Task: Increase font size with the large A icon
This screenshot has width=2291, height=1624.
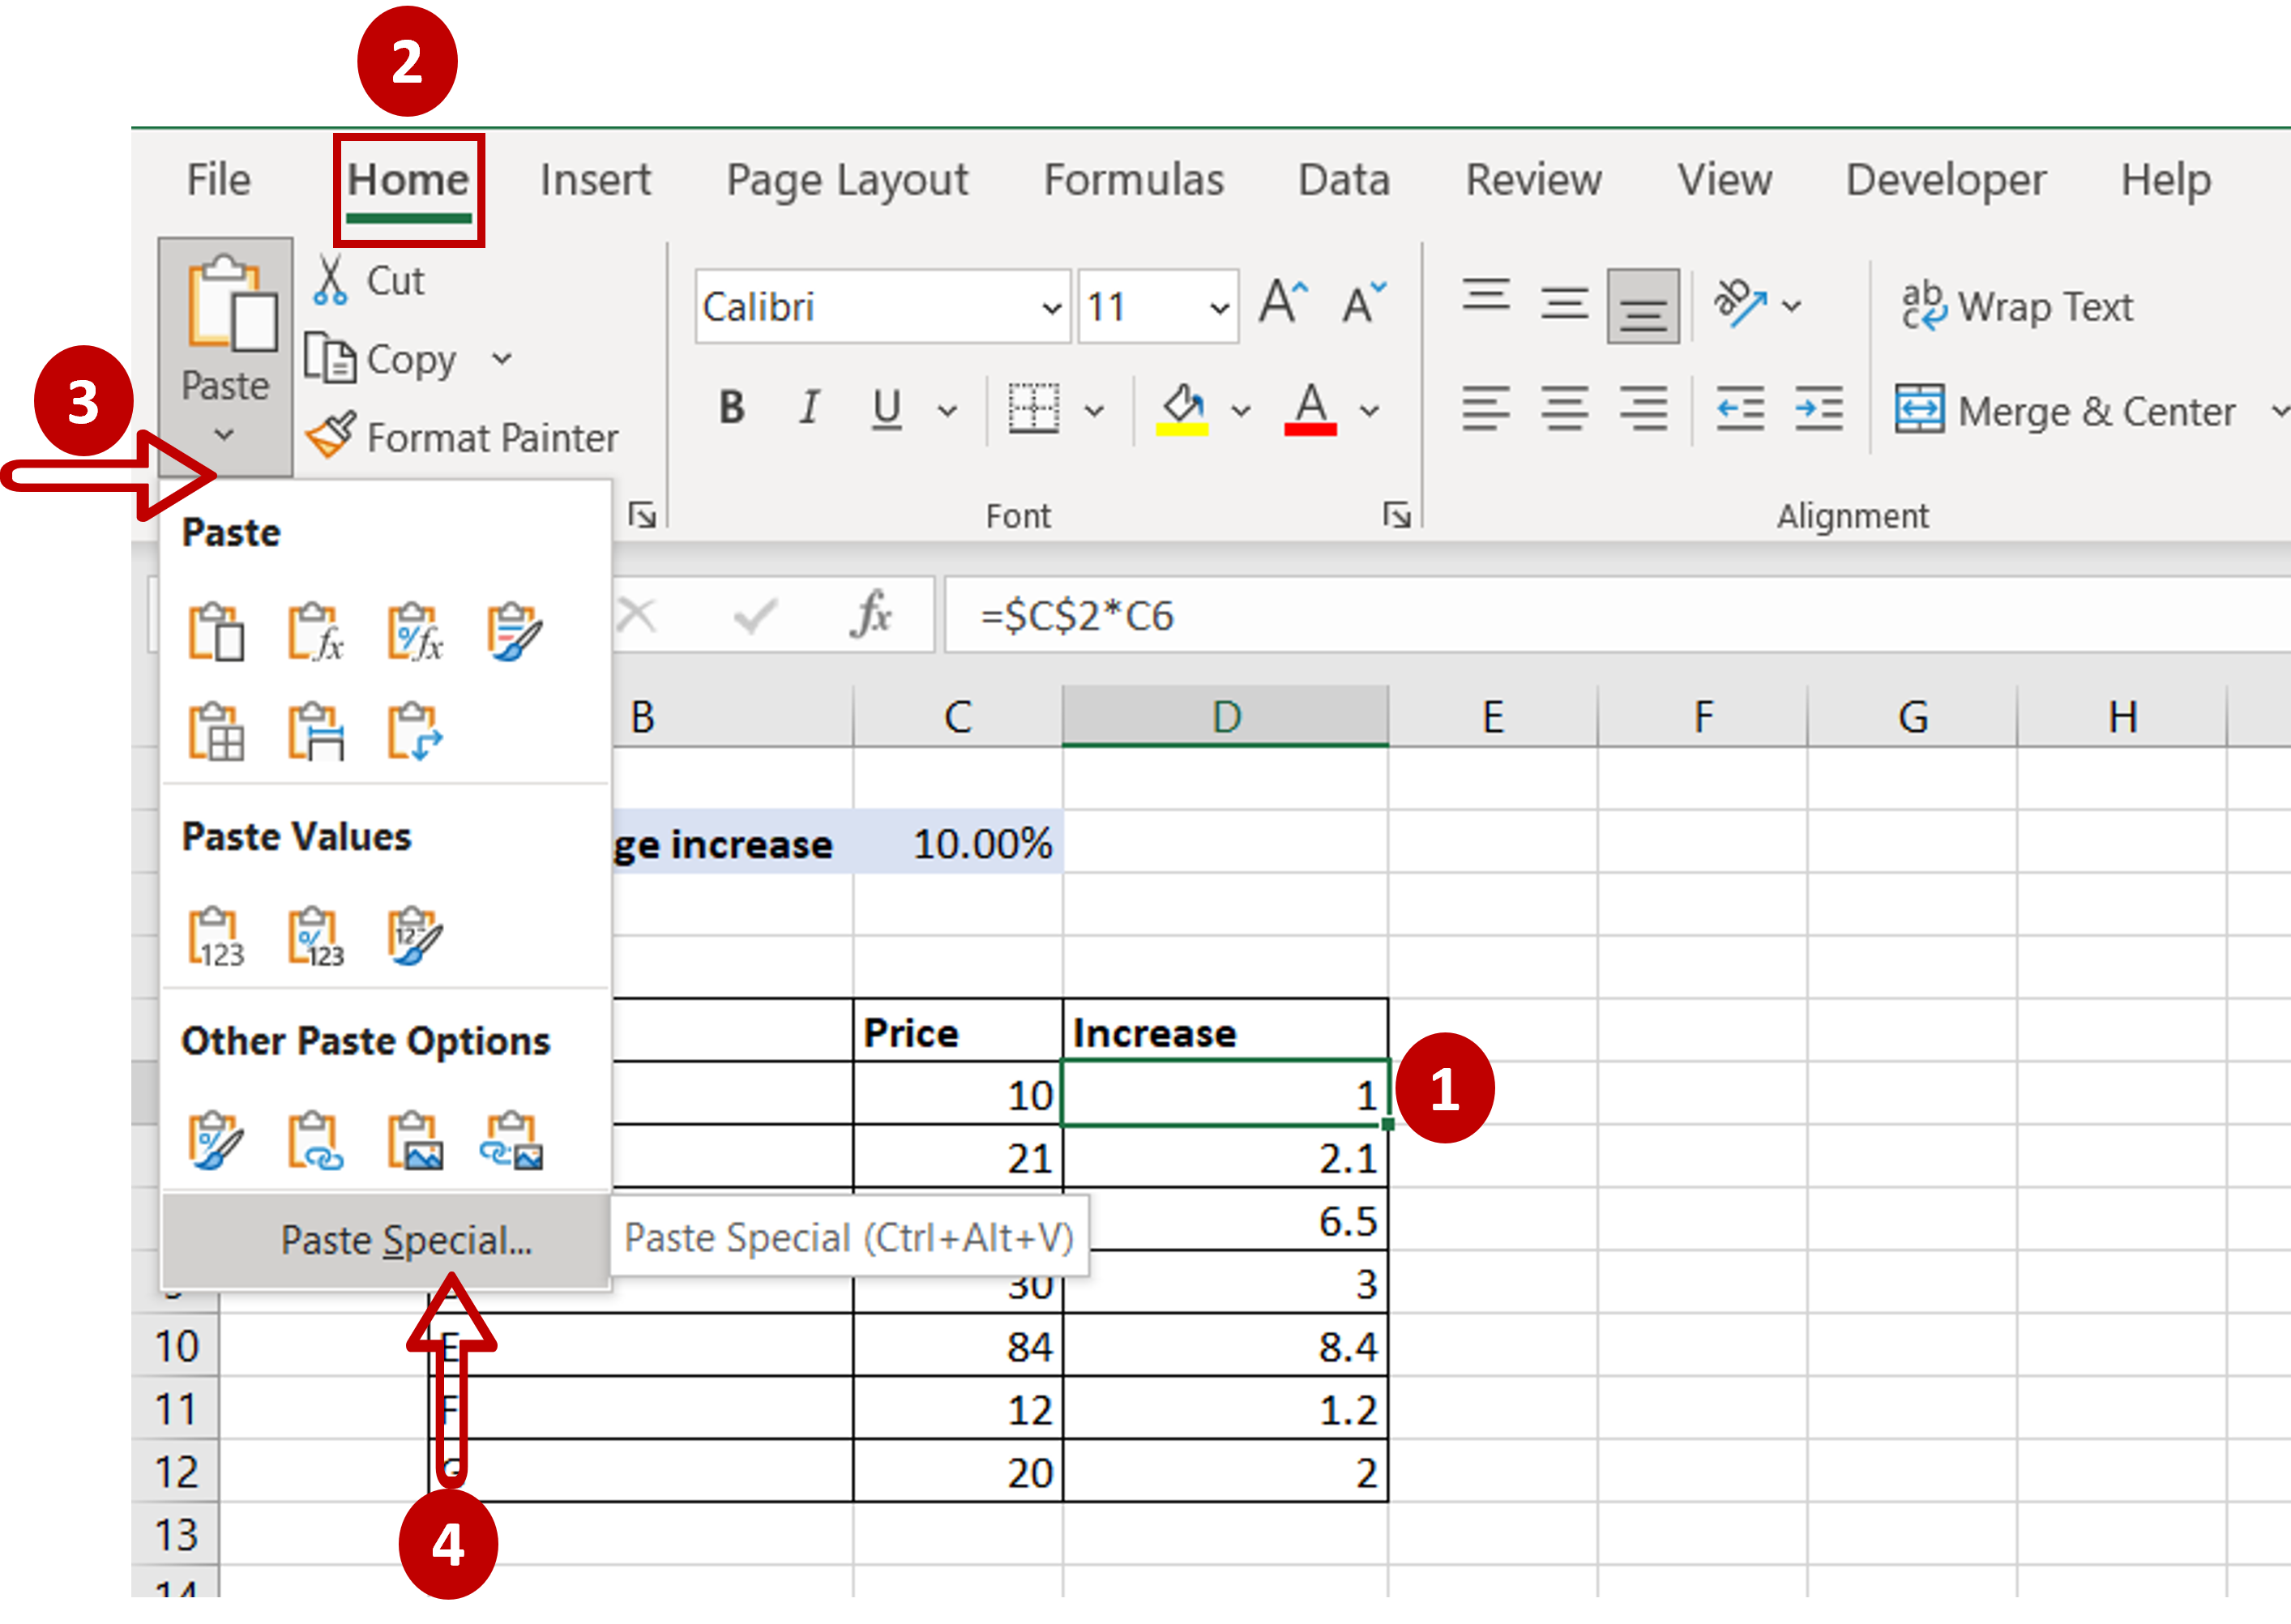Action: (x=1284, y=302)
